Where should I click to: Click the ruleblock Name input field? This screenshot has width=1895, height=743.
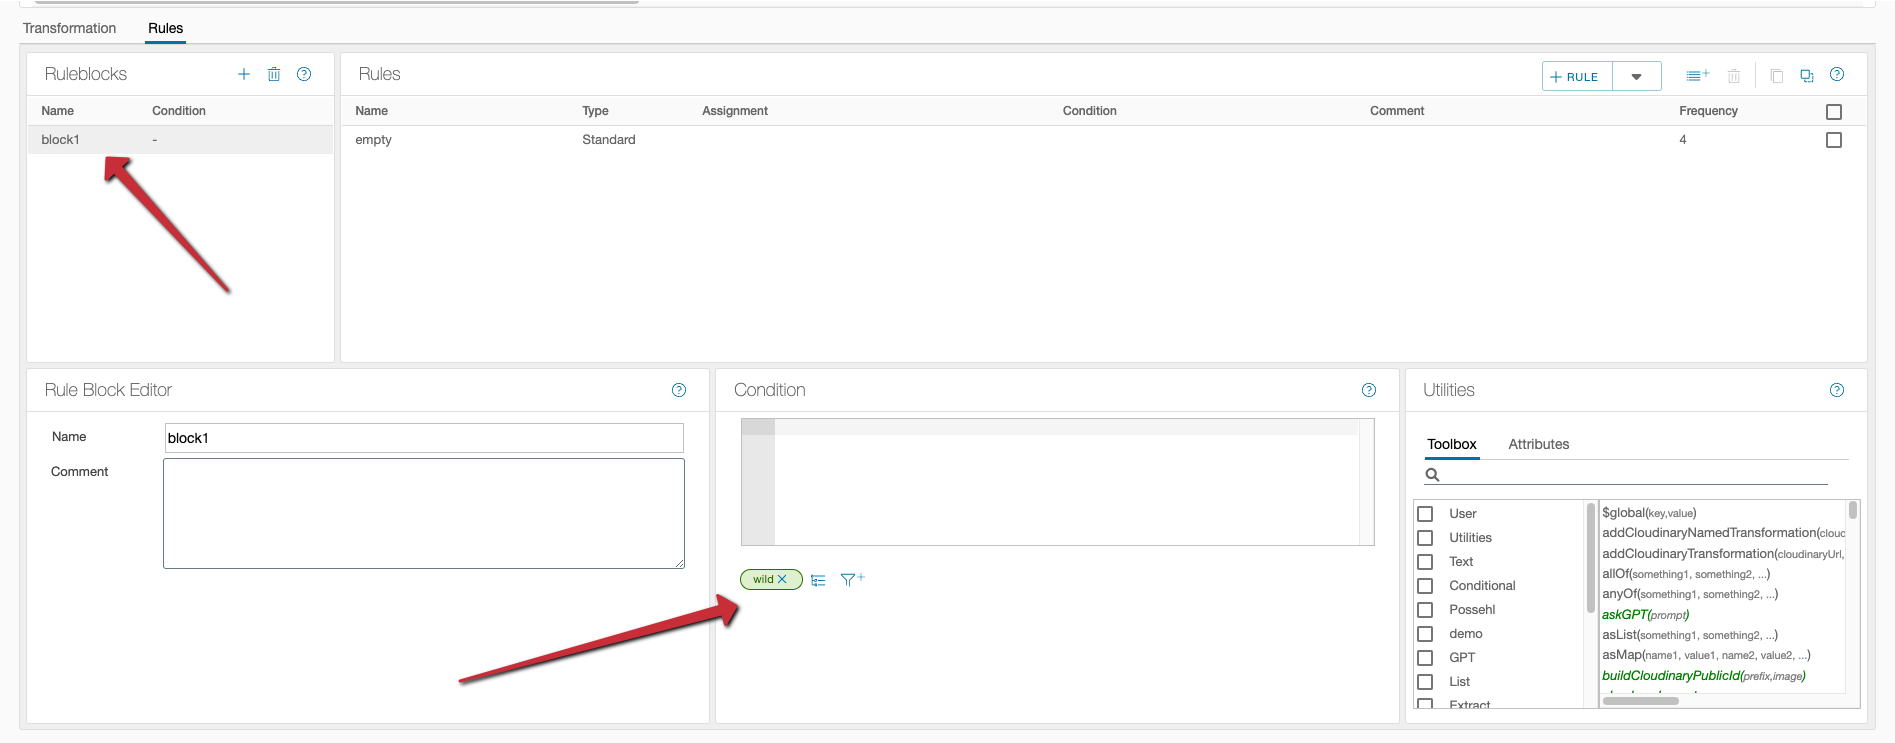point(423,438)
